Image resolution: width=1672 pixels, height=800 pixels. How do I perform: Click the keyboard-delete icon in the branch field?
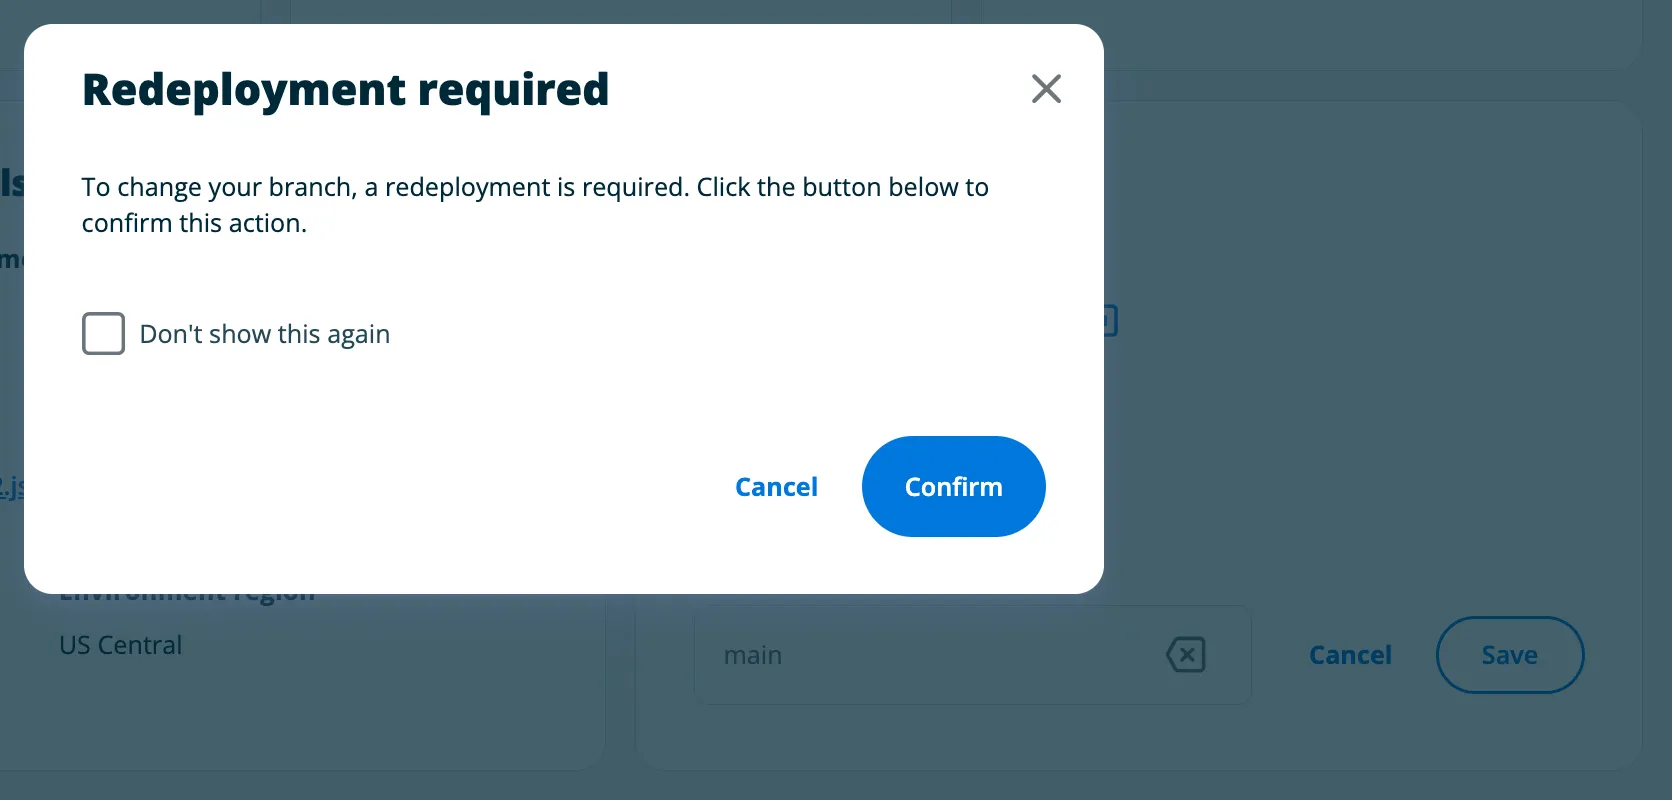pos(1186,655)
